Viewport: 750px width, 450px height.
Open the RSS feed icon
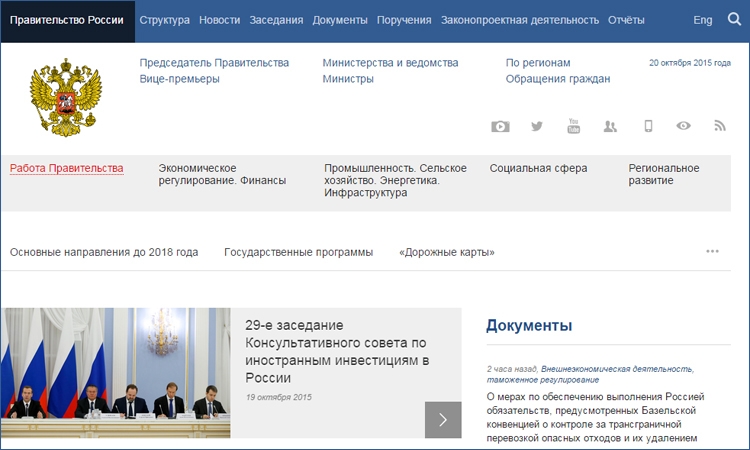720,126
